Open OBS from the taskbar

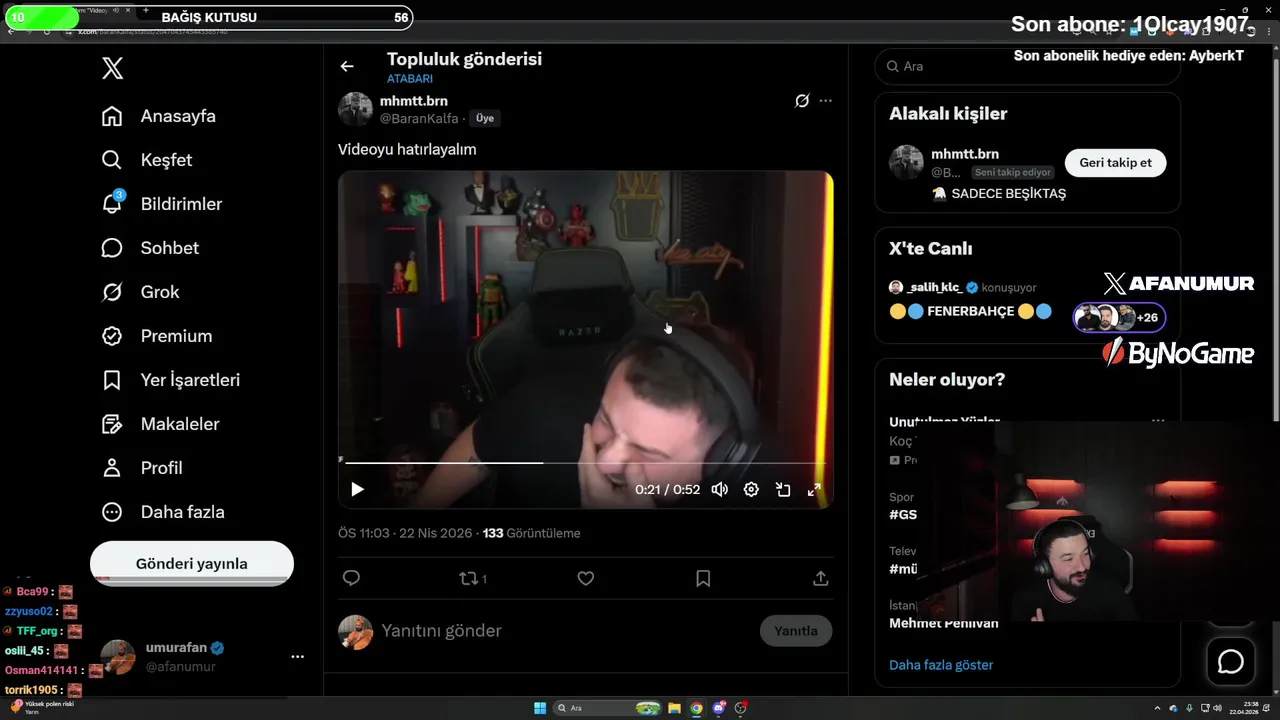[x=741, y=708]
